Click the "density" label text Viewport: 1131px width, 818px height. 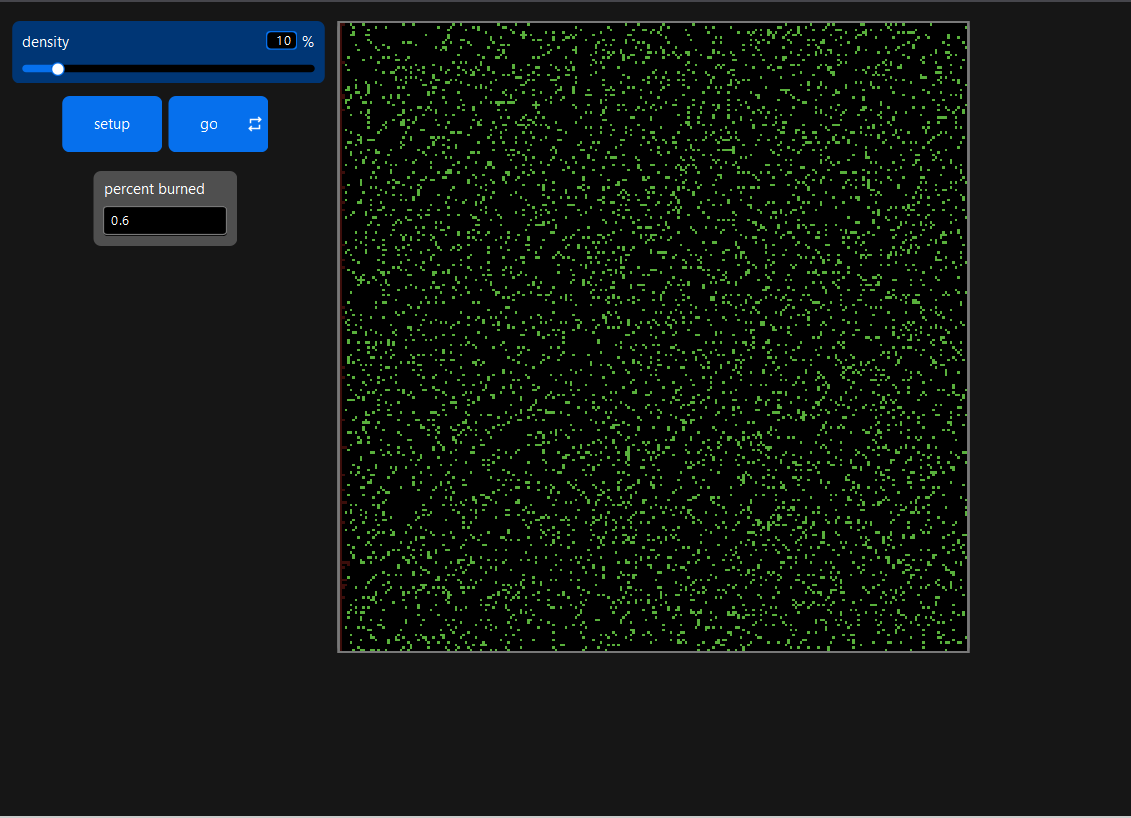(x=46, y=42)
